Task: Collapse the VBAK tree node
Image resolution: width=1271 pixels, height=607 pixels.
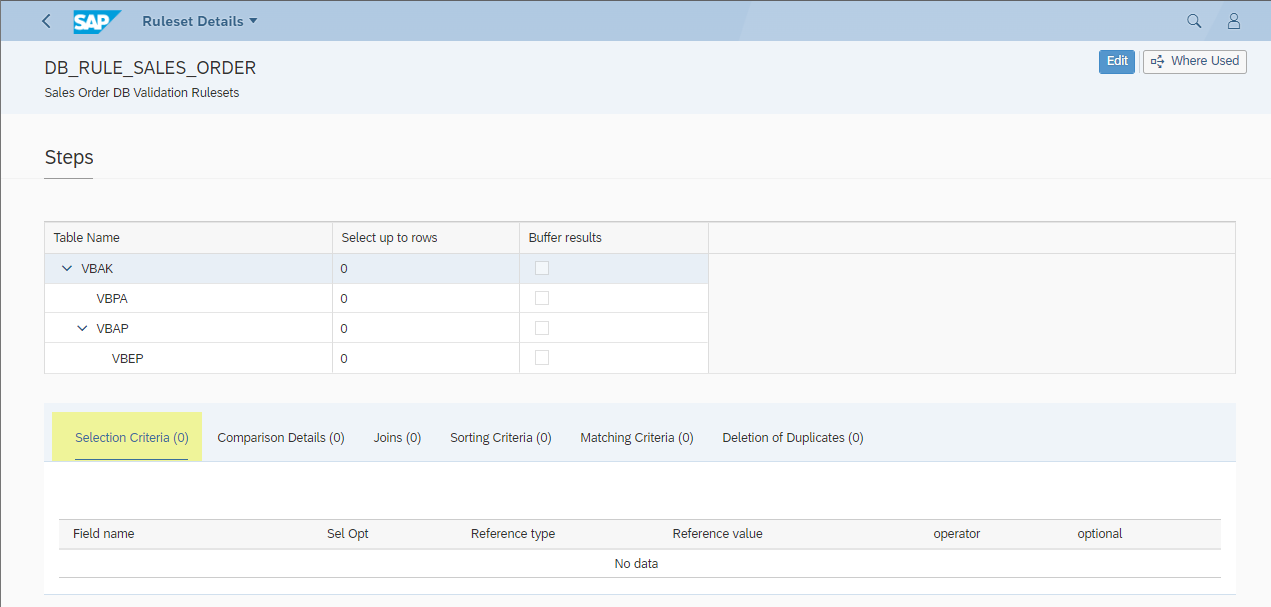Action: [x=67, y=268]
